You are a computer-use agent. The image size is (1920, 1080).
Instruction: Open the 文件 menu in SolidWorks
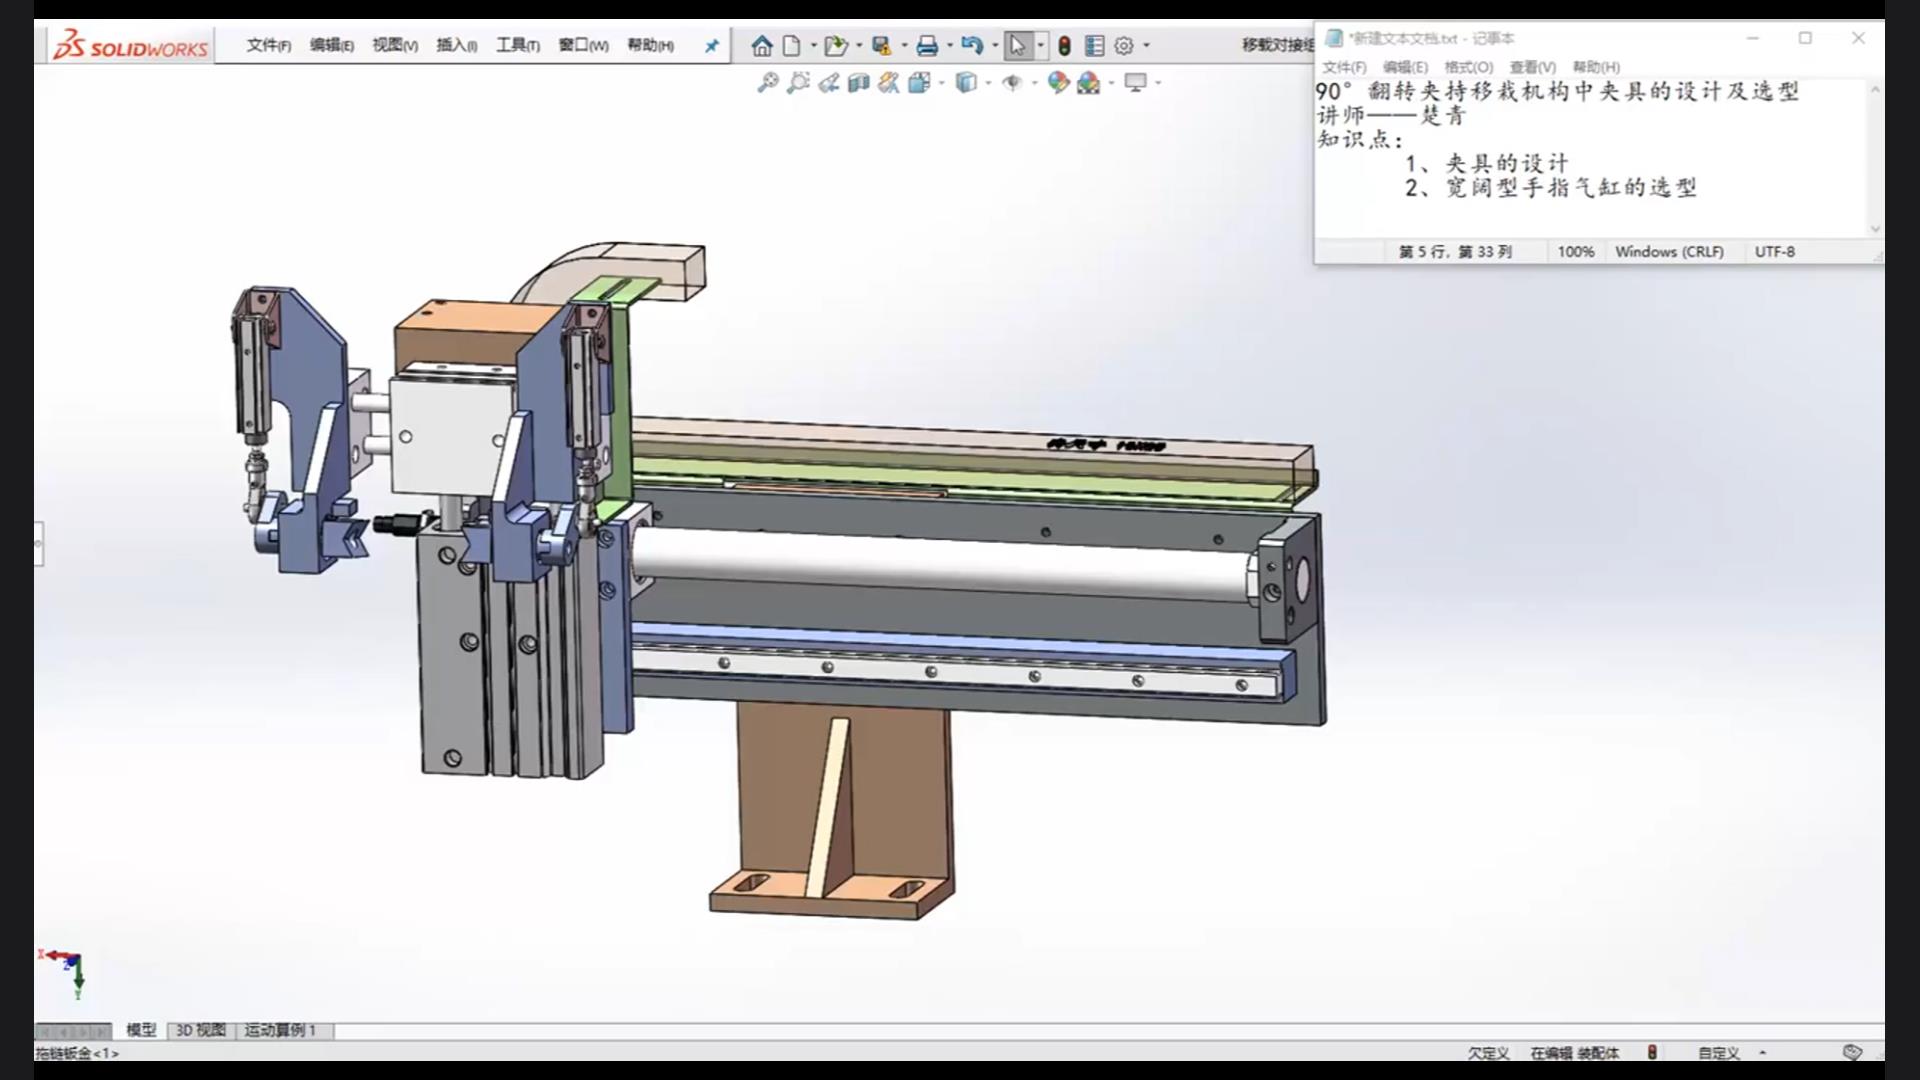click(268, 45)
